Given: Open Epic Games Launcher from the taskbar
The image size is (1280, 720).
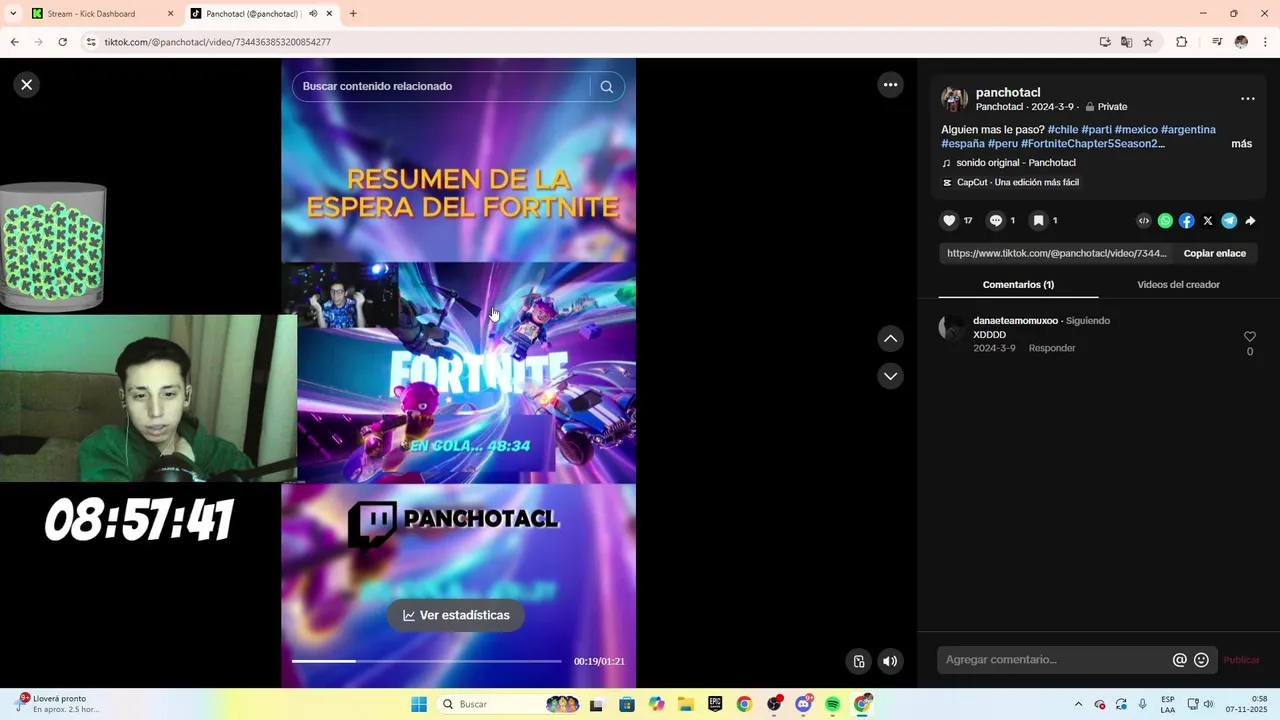Looking at the screenshot, I should pos(715,704).
